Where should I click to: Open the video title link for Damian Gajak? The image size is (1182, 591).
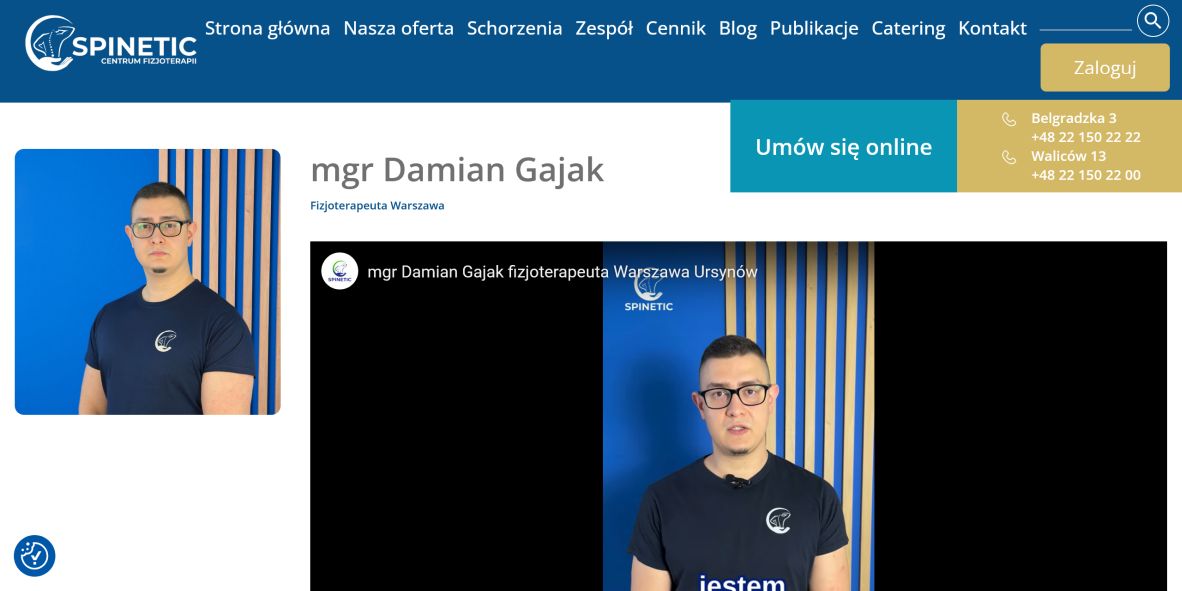click(x=562, y=272)
